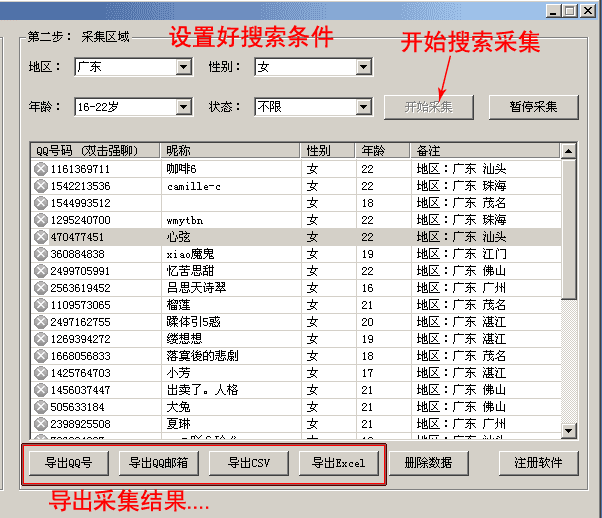Select the nickname camille-c
The image size is (602, 518).
coord(194,186)
